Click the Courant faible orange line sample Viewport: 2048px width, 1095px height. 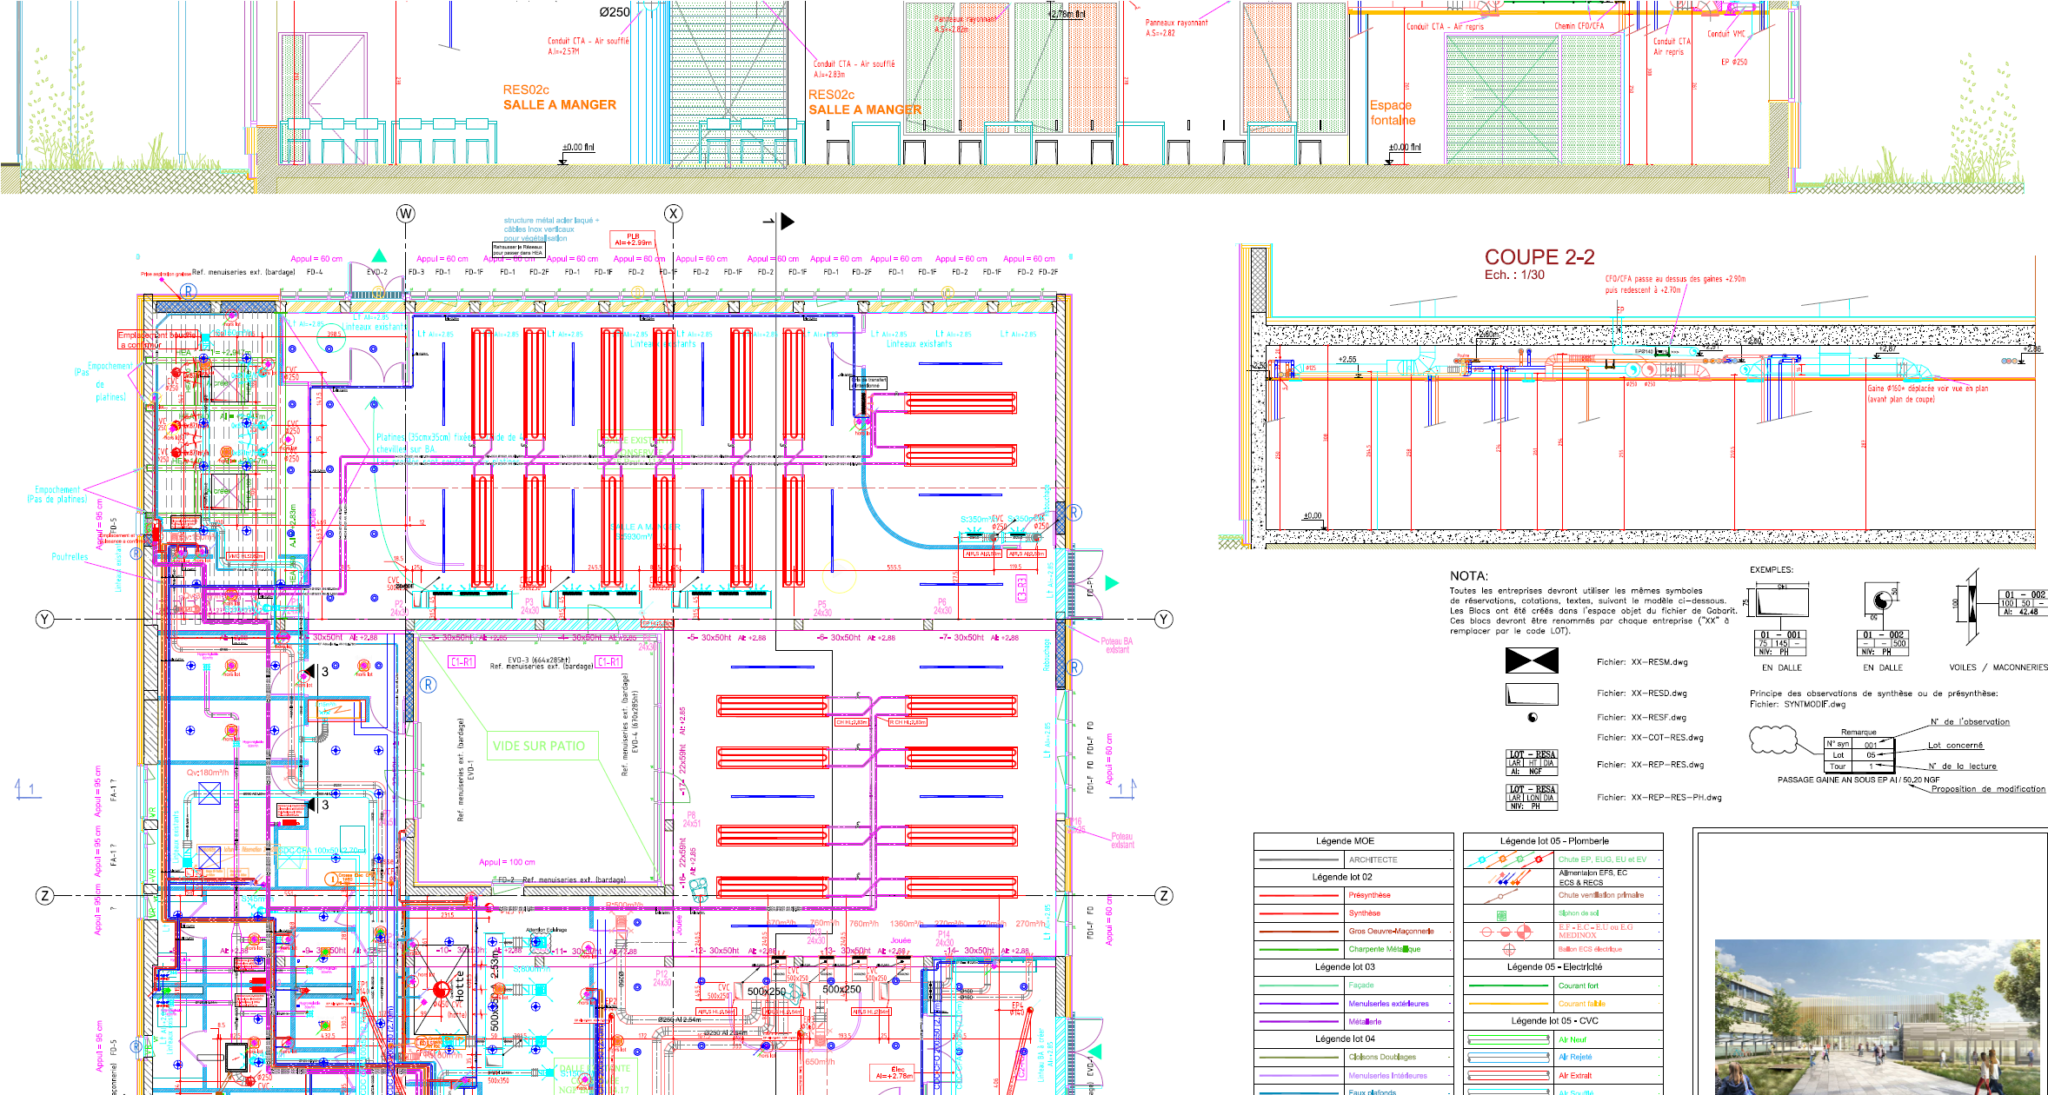(1508, 1004)
